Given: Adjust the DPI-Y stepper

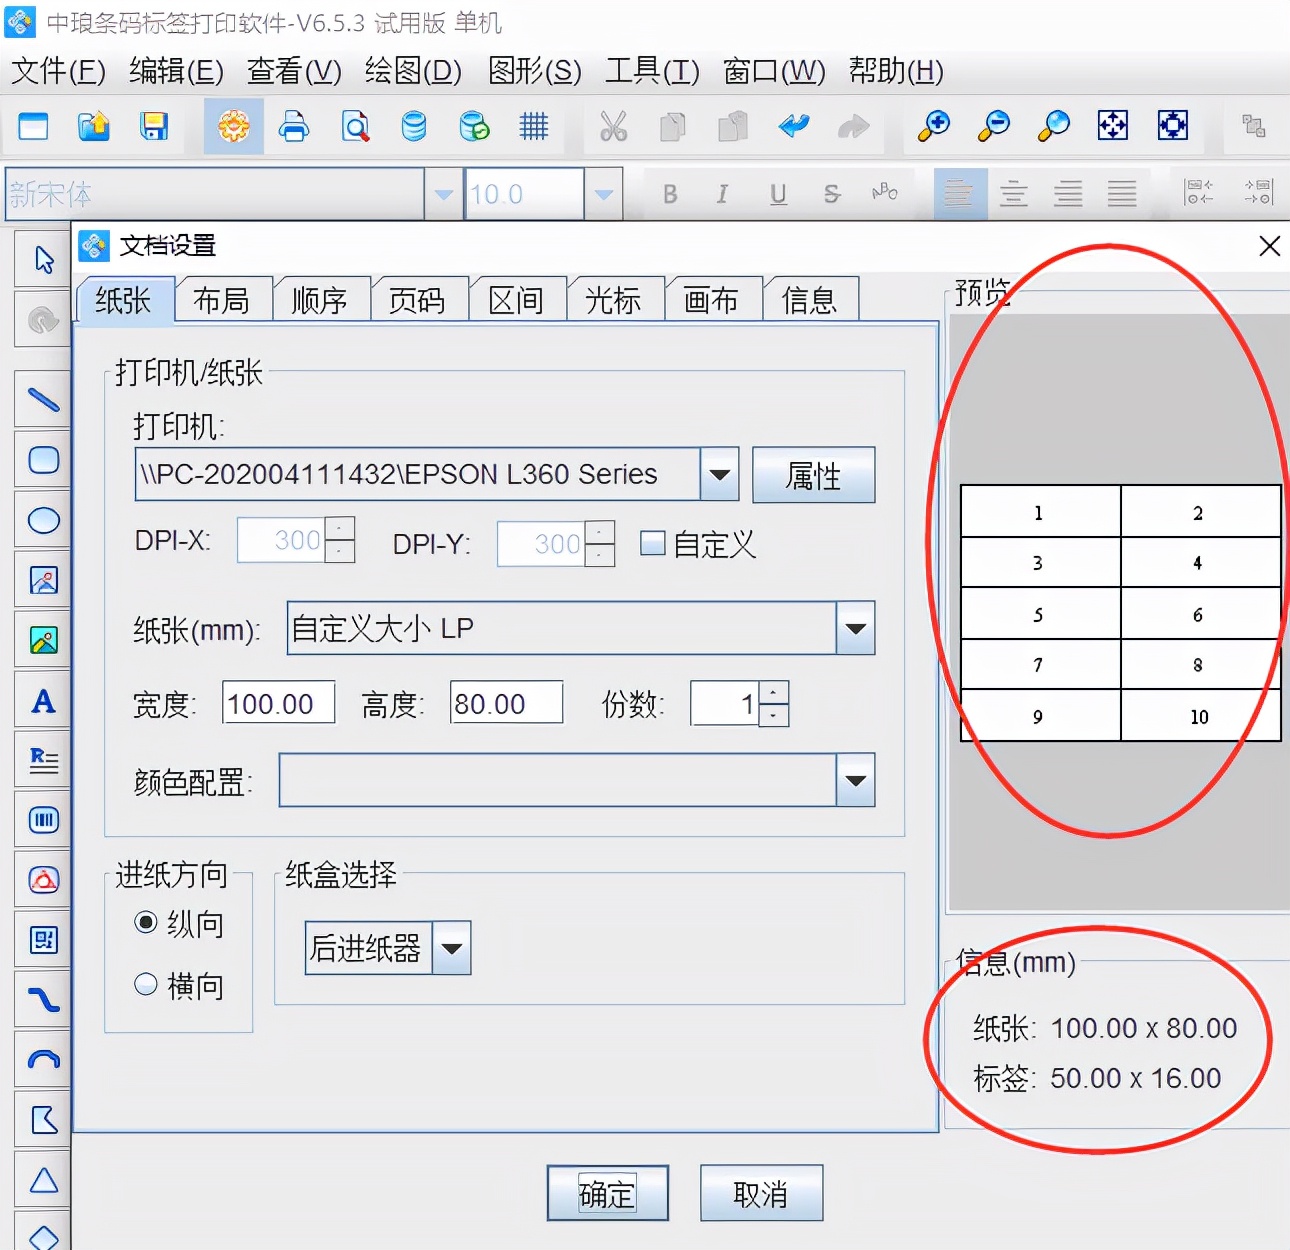Looking at the screenshot, I should [600, 543].
